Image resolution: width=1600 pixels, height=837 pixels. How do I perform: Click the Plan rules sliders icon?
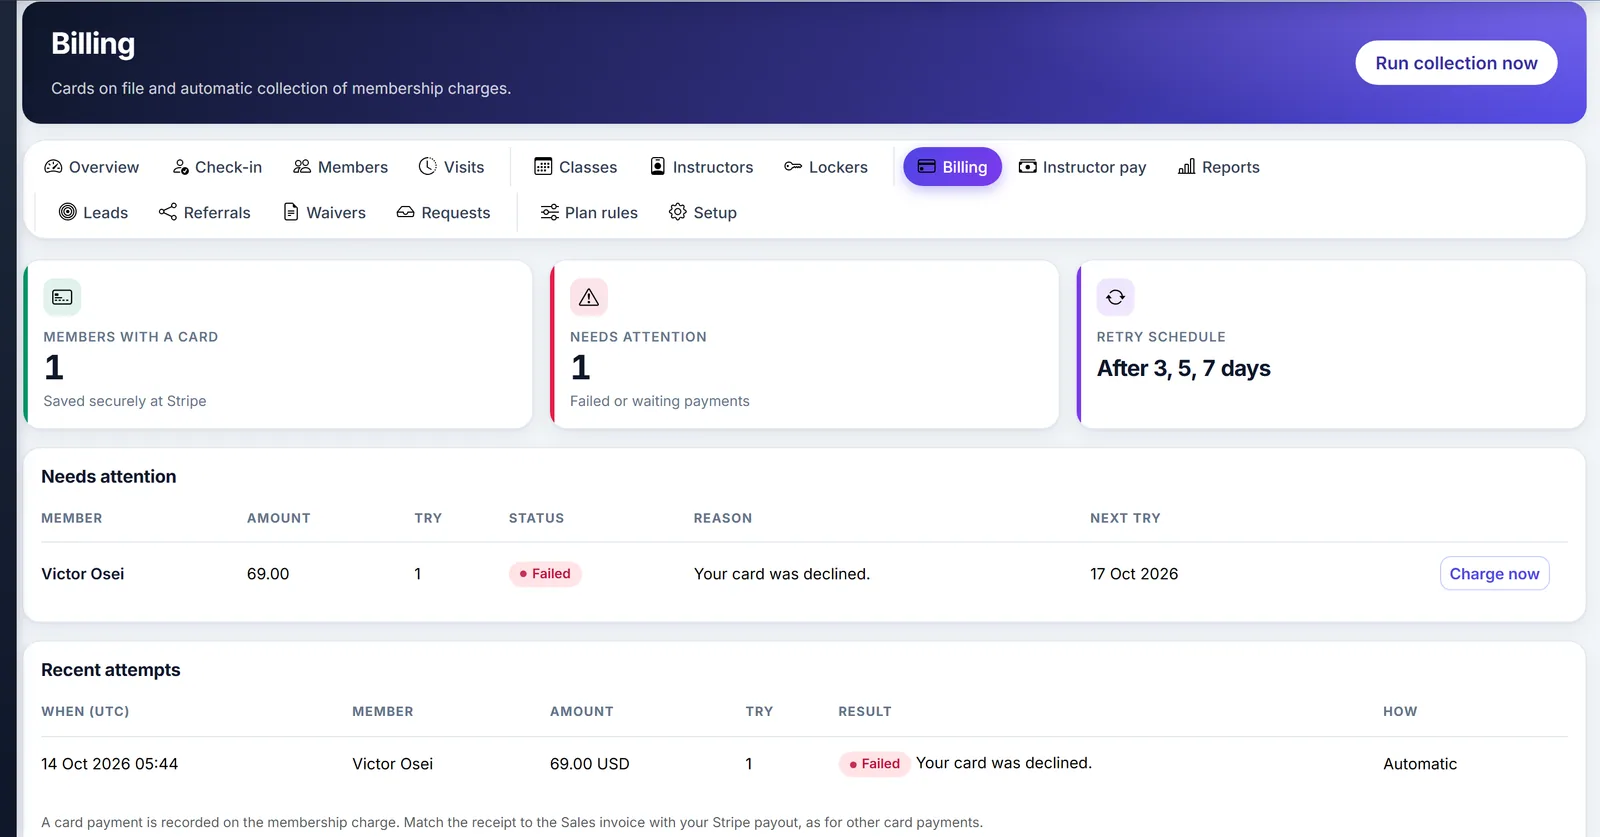[550, 212]
